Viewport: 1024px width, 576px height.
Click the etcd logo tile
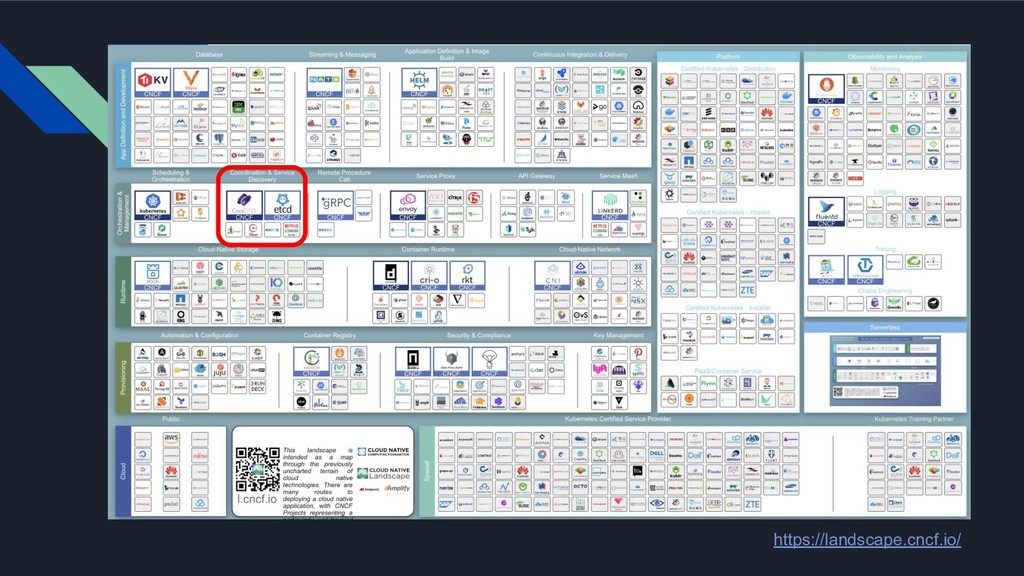[283, 205]
